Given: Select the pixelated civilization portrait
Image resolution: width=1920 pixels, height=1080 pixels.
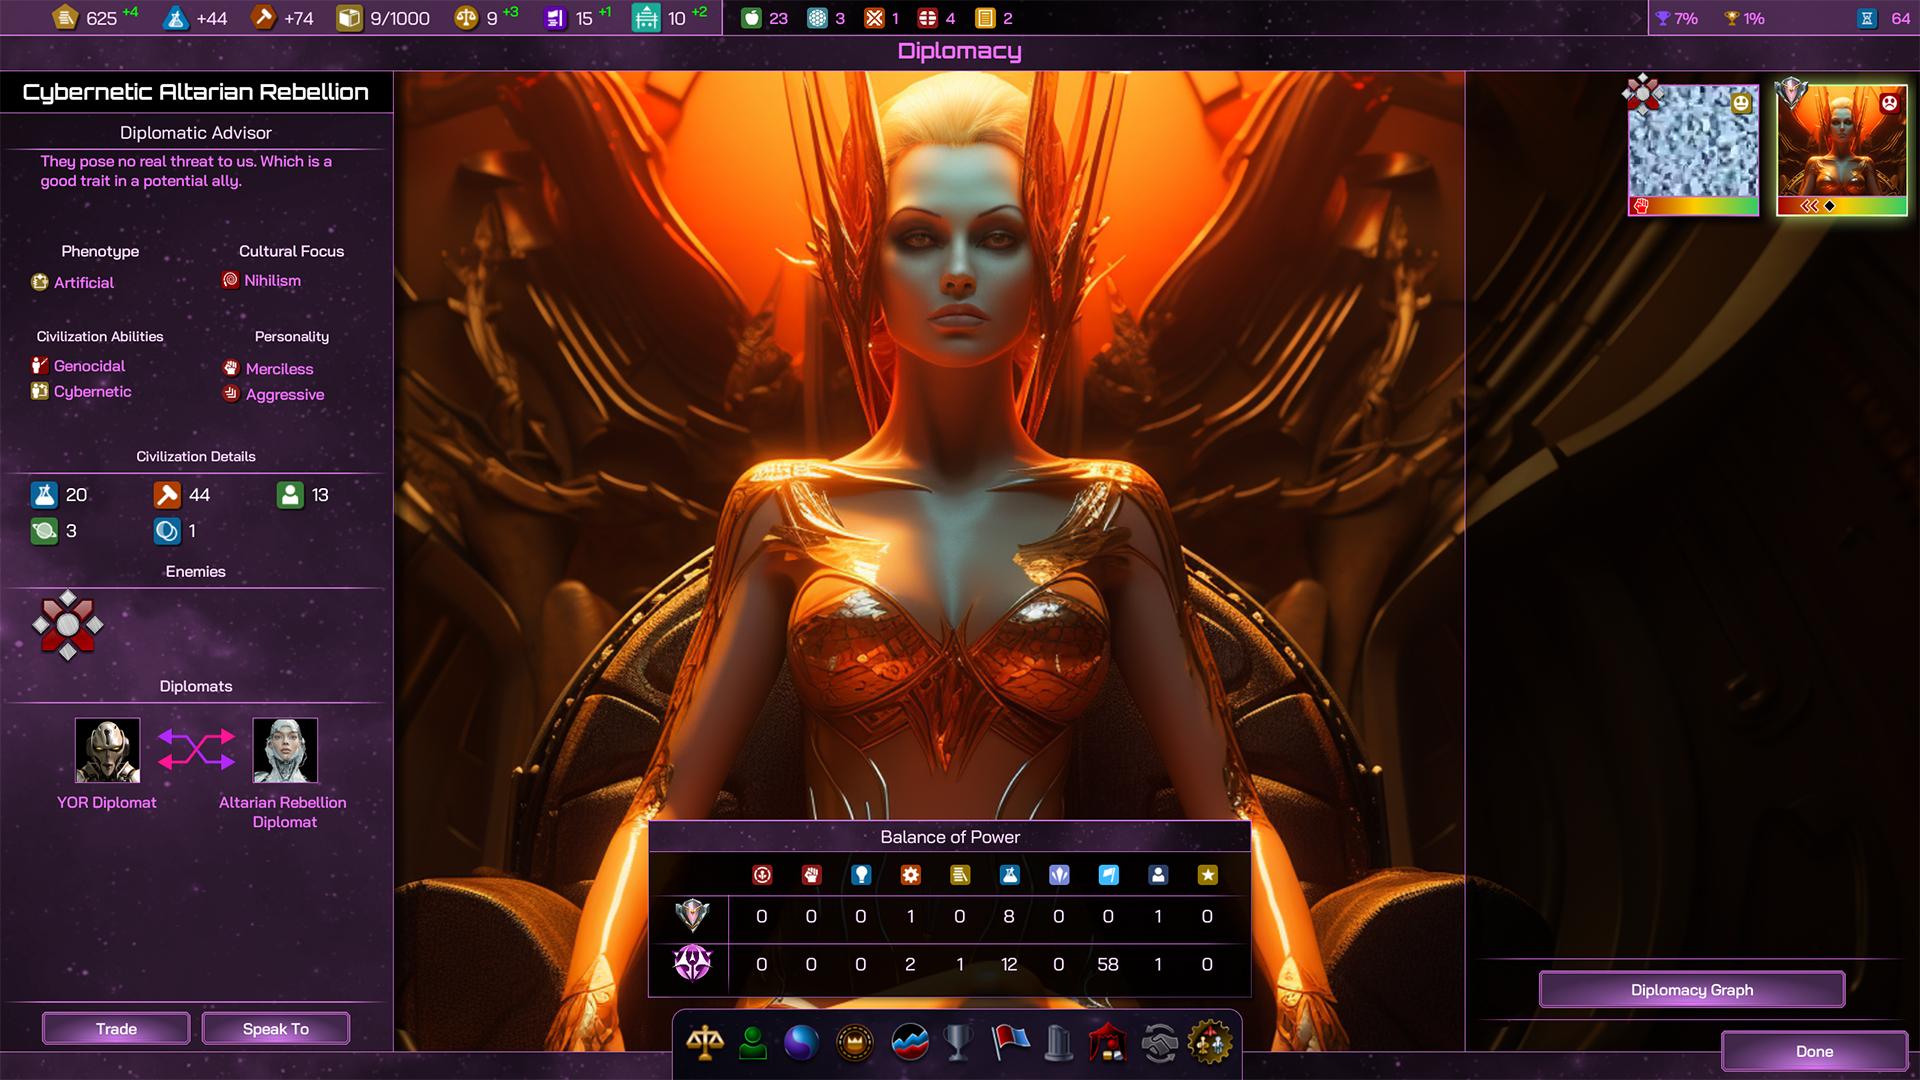Looking at the screenshot, I should pos(1693,141).
